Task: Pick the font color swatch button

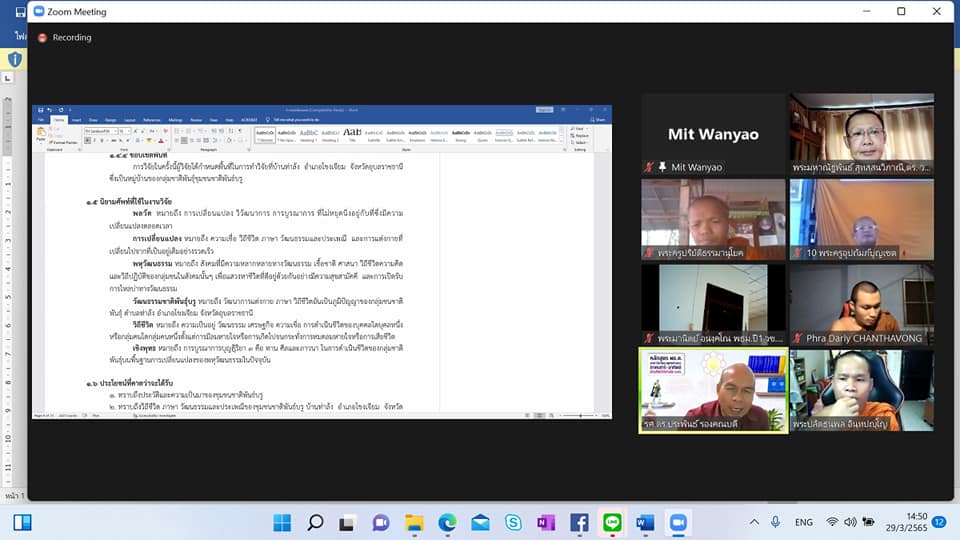Action: point(160,141)
